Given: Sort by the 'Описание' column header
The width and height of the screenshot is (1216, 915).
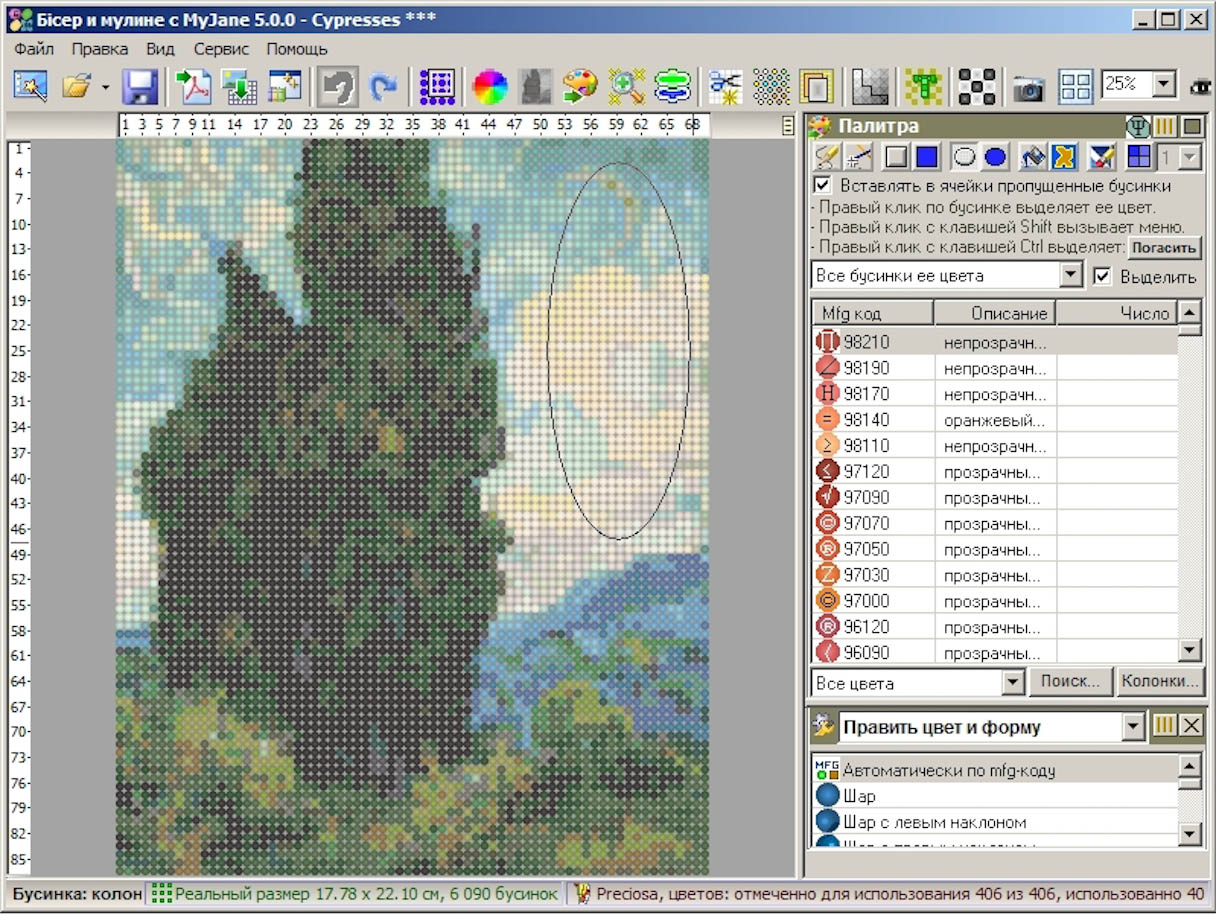Looking at the screenshot, I should click(995, 313).
